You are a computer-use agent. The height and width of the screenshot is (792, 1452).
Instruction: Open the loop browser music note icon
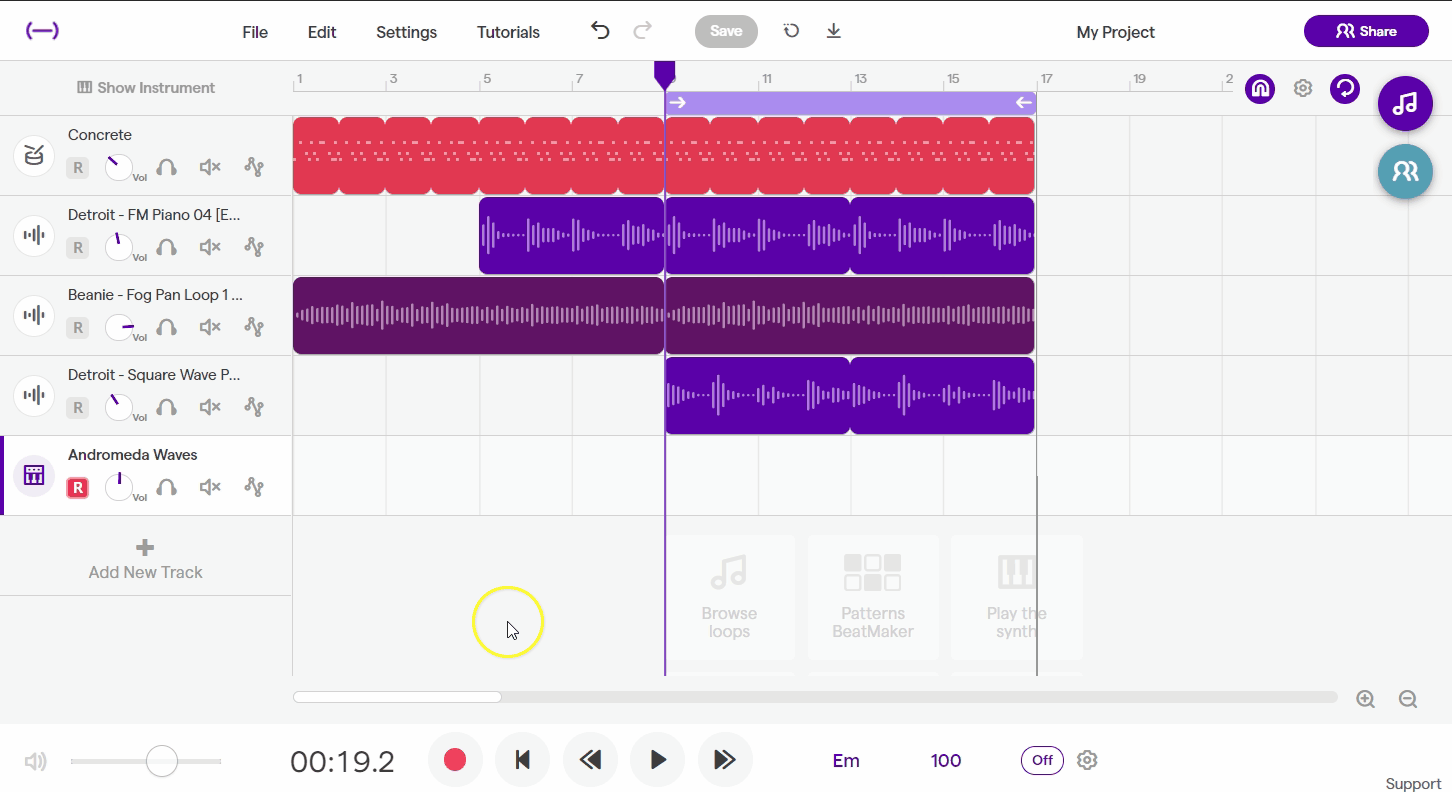(1405, 103)
